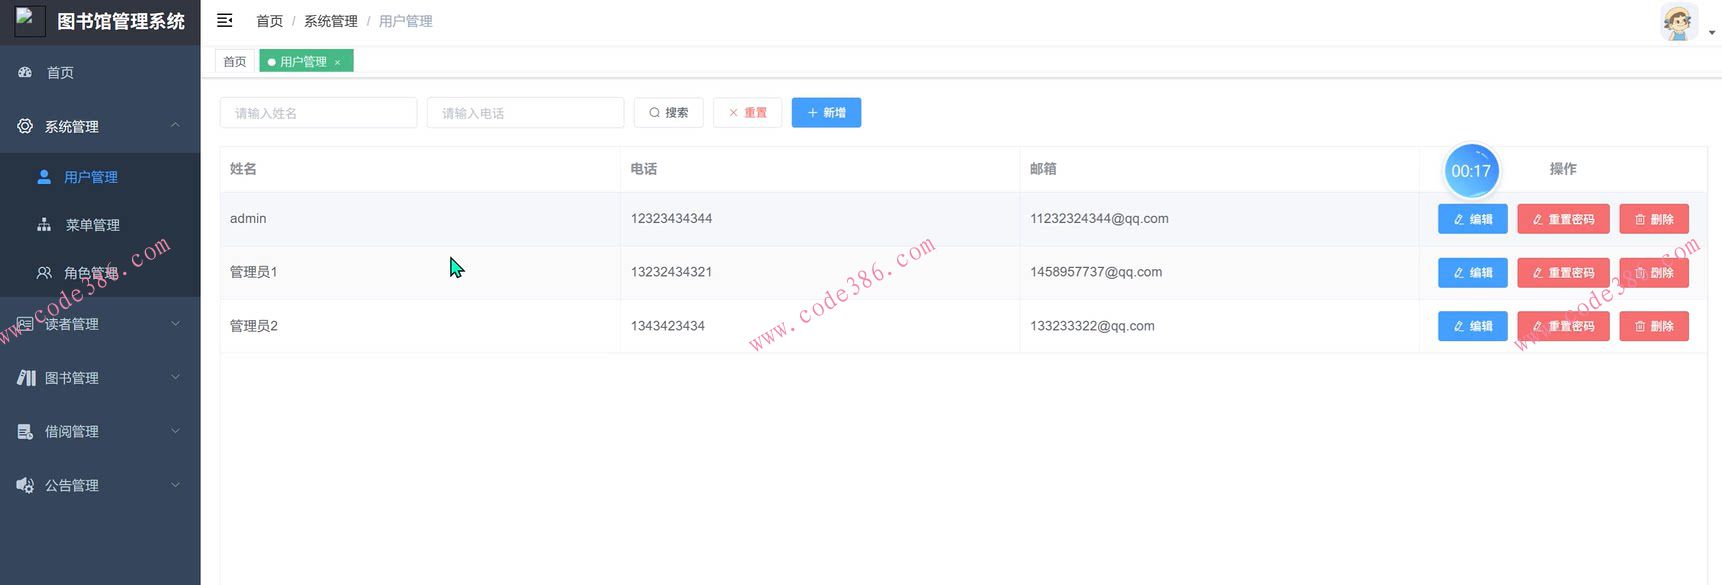1722x585 pixels.
Task: Open 角色管理 in the sidebar
Action: click(x=100, y=273)
